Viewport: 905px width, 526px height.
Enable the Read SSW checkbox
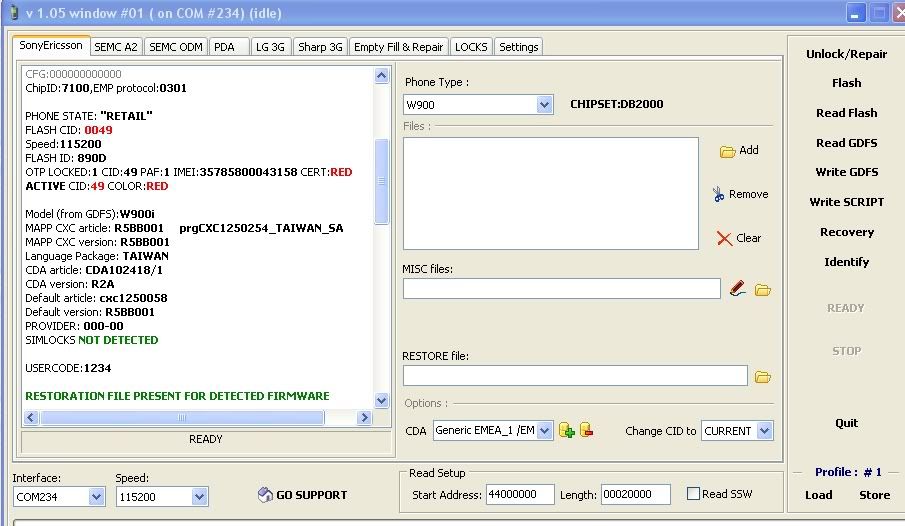(x=693, y=494)
